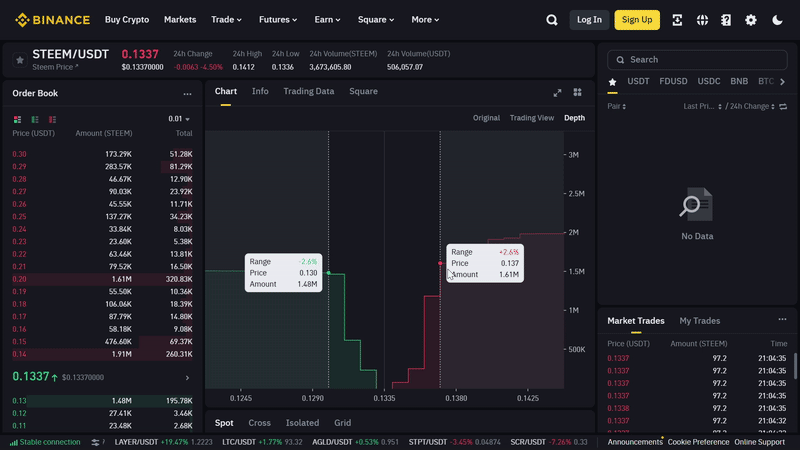This screenshot has width=800, height=450.
Task: Select Depth chart mode
Action: pyautogui.click(x=574, y=118)
